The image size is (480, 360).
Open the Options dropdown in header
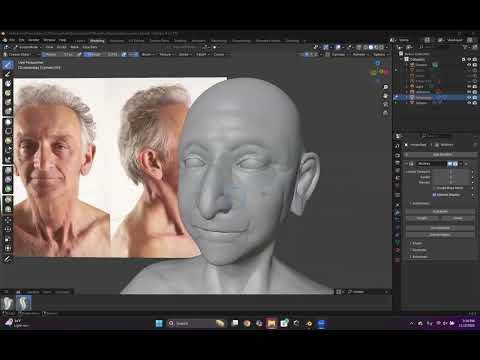380,54
